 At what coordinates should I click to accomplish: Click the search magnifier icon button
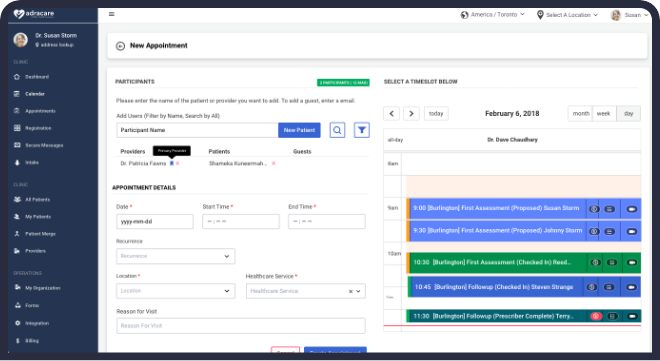pyautogui.click(x=337, y=130)
